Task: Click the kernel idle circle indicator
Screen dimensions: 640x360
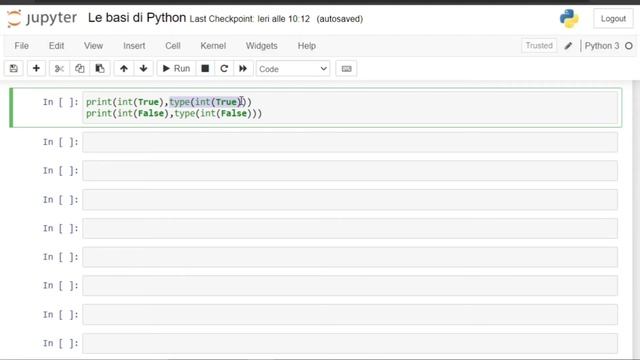Action: click(629, 46)
